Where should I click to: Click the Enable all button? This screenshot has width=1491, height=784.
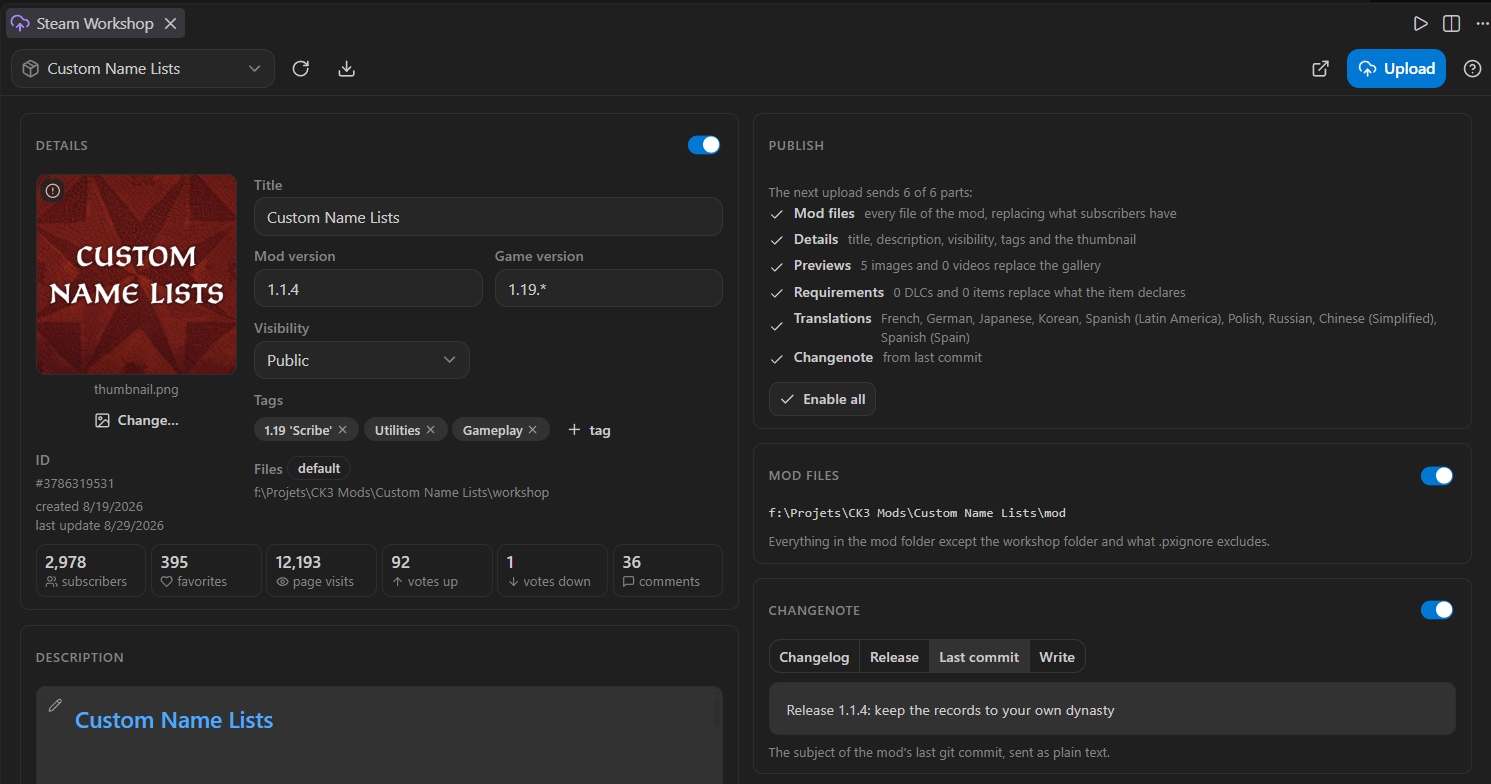point(822,399)
